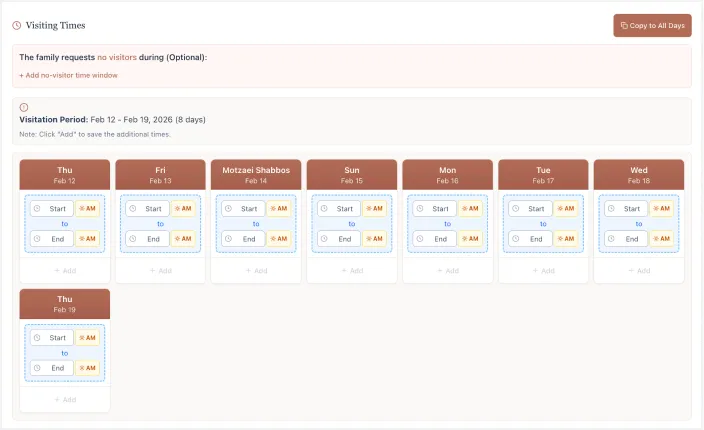Click Add under the Sun Feb 15 column
This screenshot has height=430, width=704.
point(351,270)
